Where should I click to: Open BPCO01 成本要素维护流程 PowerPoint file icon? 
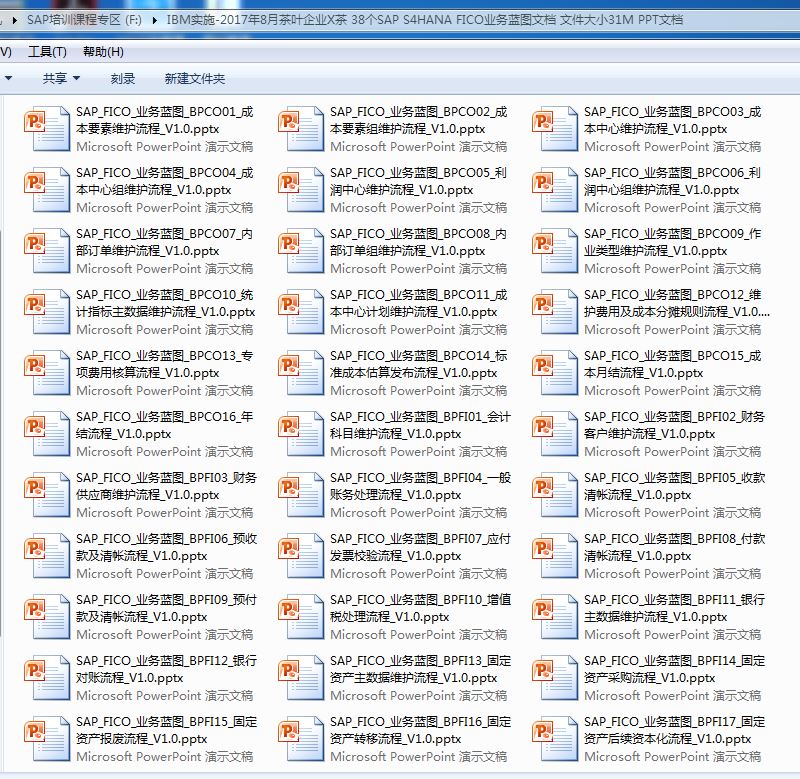pos(47,129)
